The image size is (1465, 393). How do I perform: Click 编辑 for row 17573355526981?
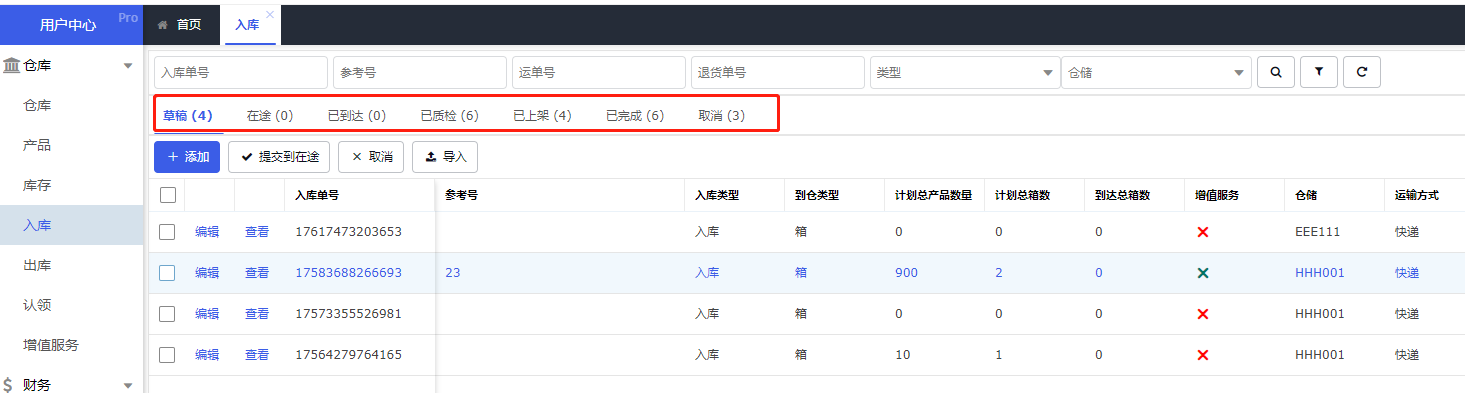tap(207, 314)
